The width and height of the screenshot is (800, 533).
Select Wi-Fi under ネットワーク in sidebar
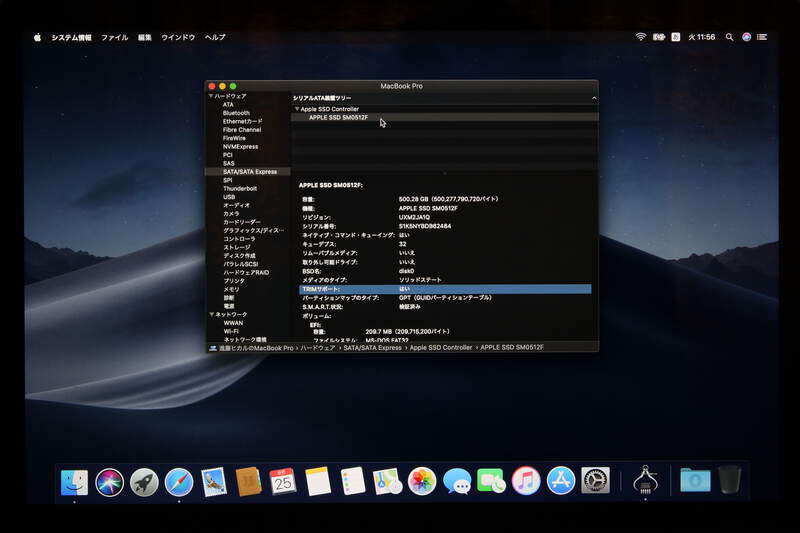pos(231,331)
